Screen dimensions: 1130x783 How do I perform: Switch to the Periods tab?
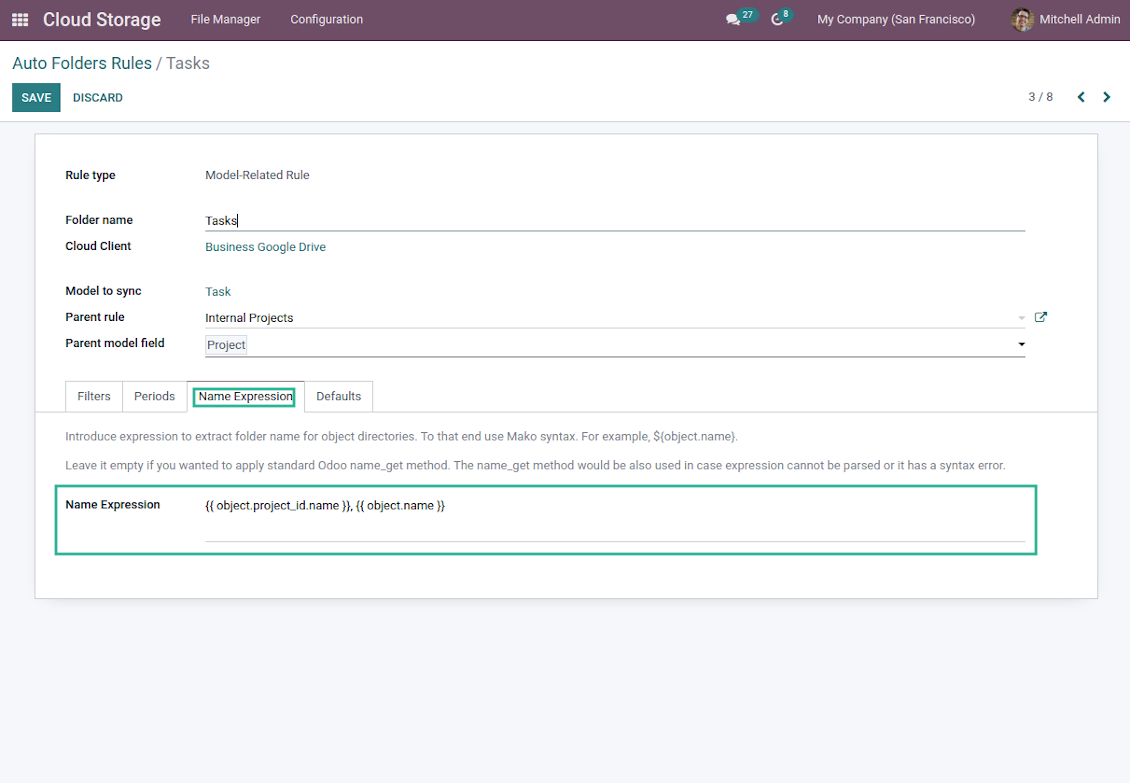point(154,396)
